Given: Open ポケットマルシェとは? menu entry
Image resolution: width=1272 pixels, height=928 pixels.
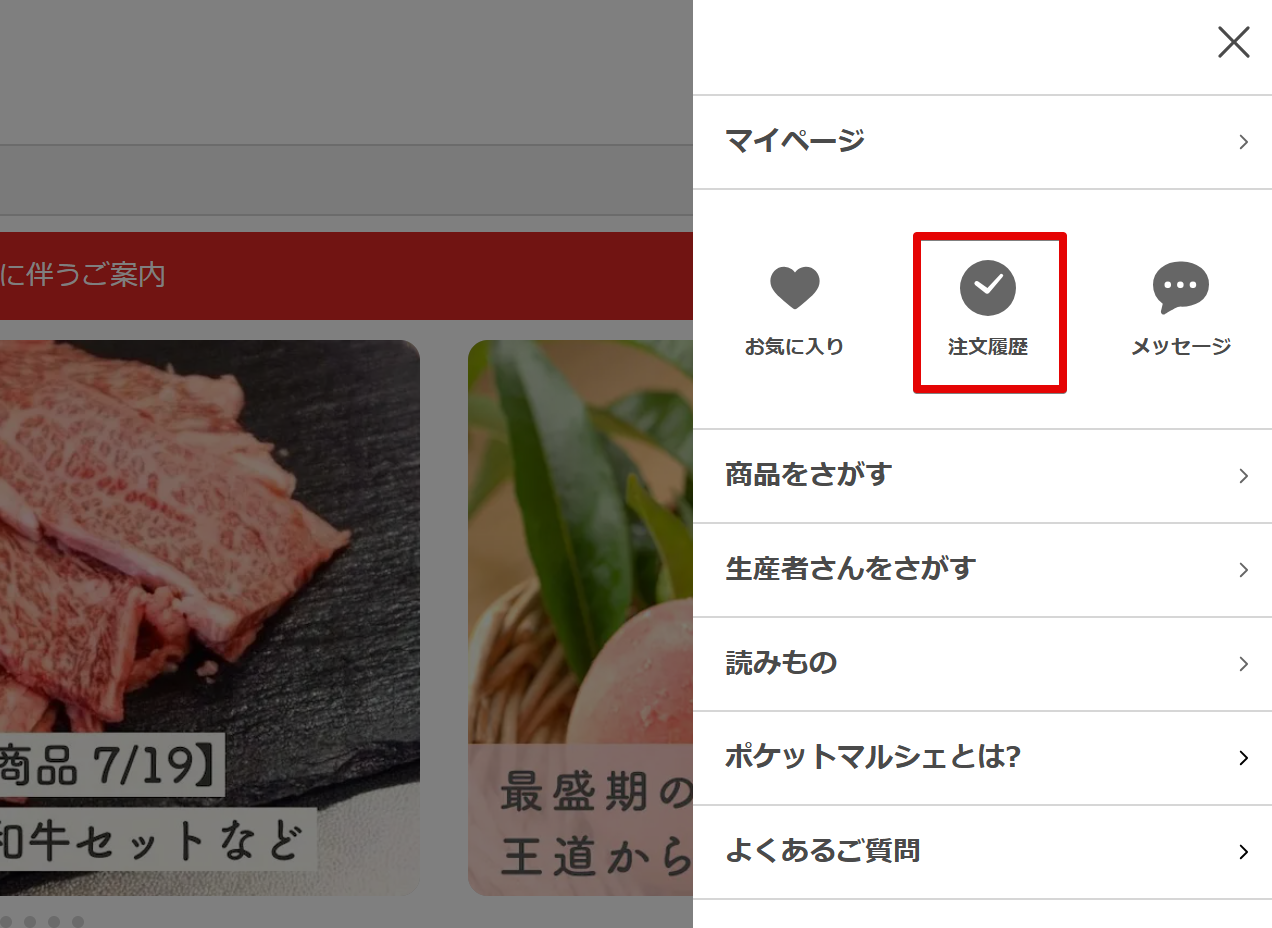Looking at the screenshot, I should click(x=982, y=758).
